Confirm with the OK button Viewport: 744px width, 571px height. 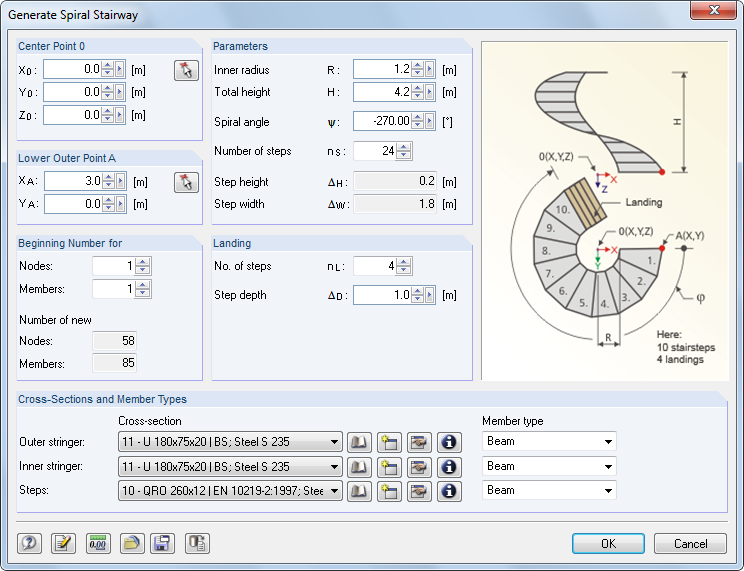[x=608, y=543]
